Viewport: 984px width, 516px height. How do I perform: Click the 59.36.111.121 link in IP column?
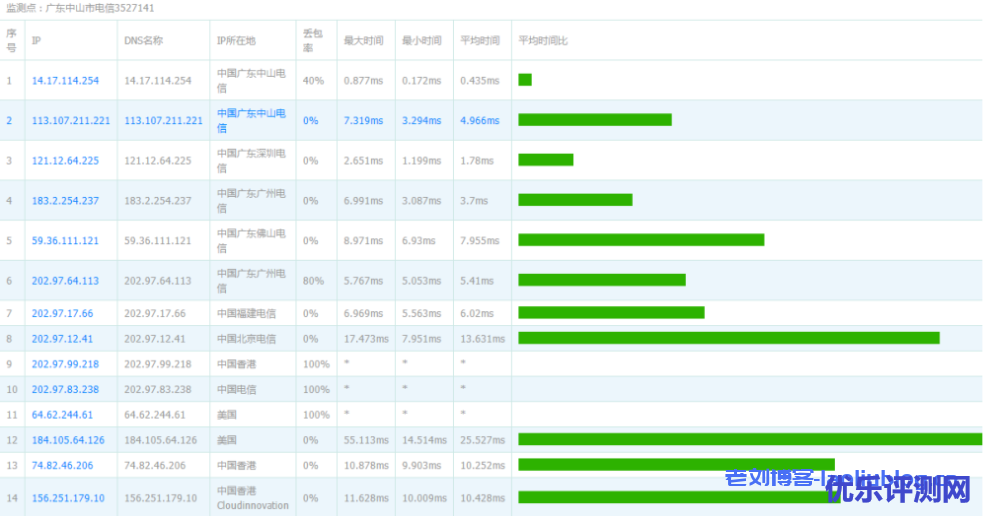[65, 241]
